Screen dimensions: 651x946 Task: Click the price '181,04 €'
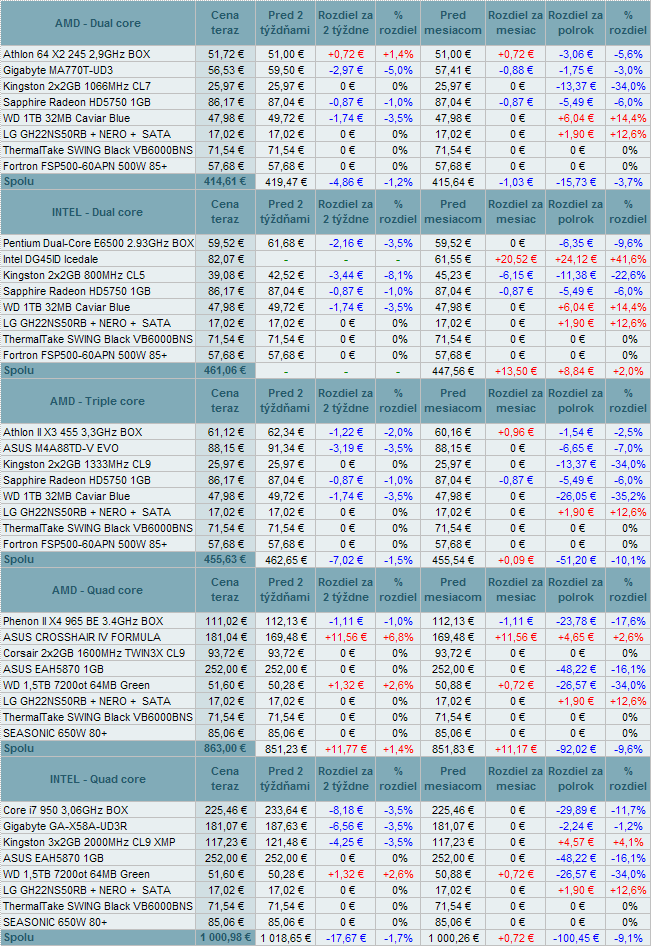(225, 637)
